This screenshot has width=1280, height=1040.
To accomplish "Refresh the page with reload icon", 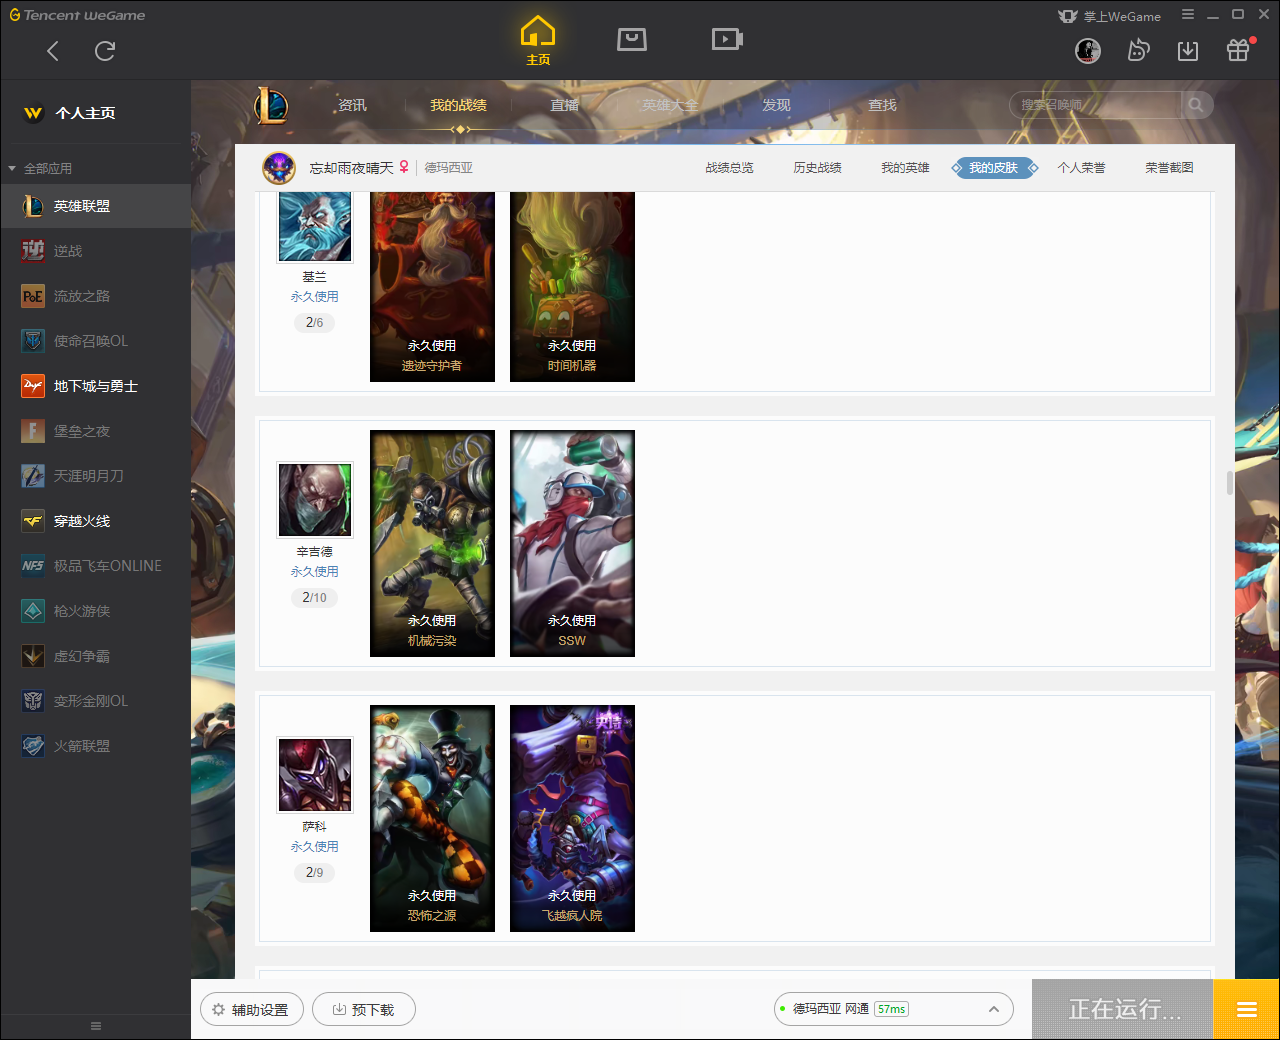I will point(105,51).
